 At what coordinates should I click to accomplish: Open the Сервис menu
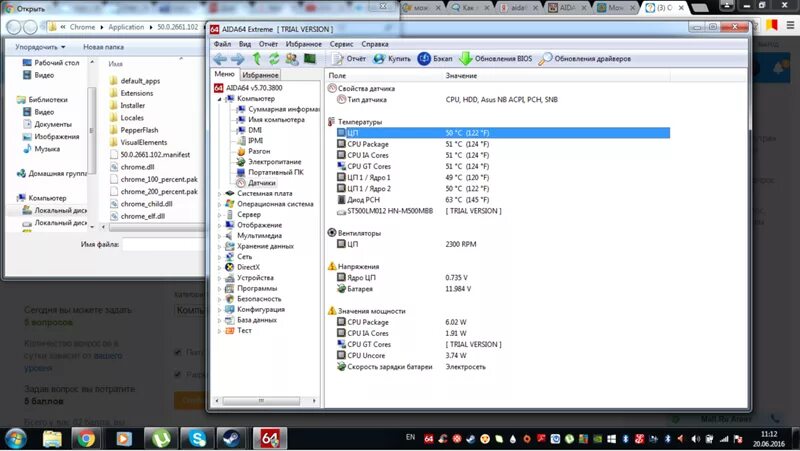tap(341, 44)
